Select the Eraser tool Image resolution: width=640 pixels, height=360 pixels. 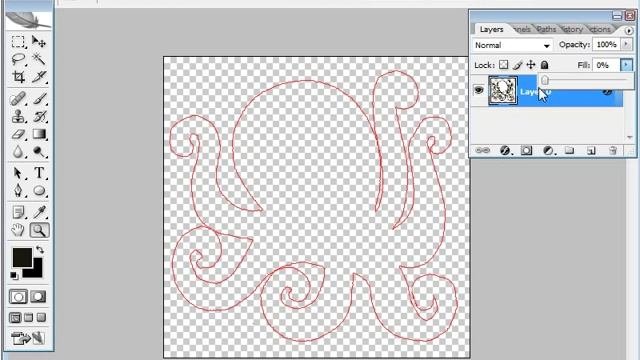[x=18, y=134]
